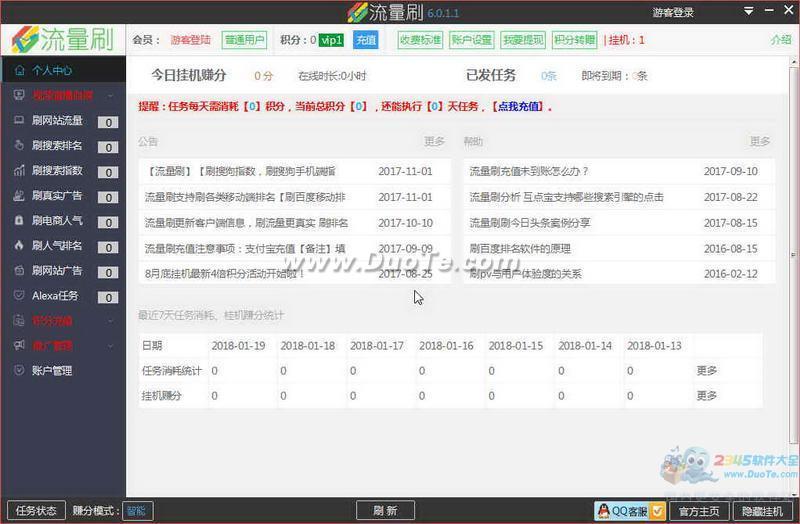
Task: Click the 我要提现 withdraw button
Action: pos(523,40)
